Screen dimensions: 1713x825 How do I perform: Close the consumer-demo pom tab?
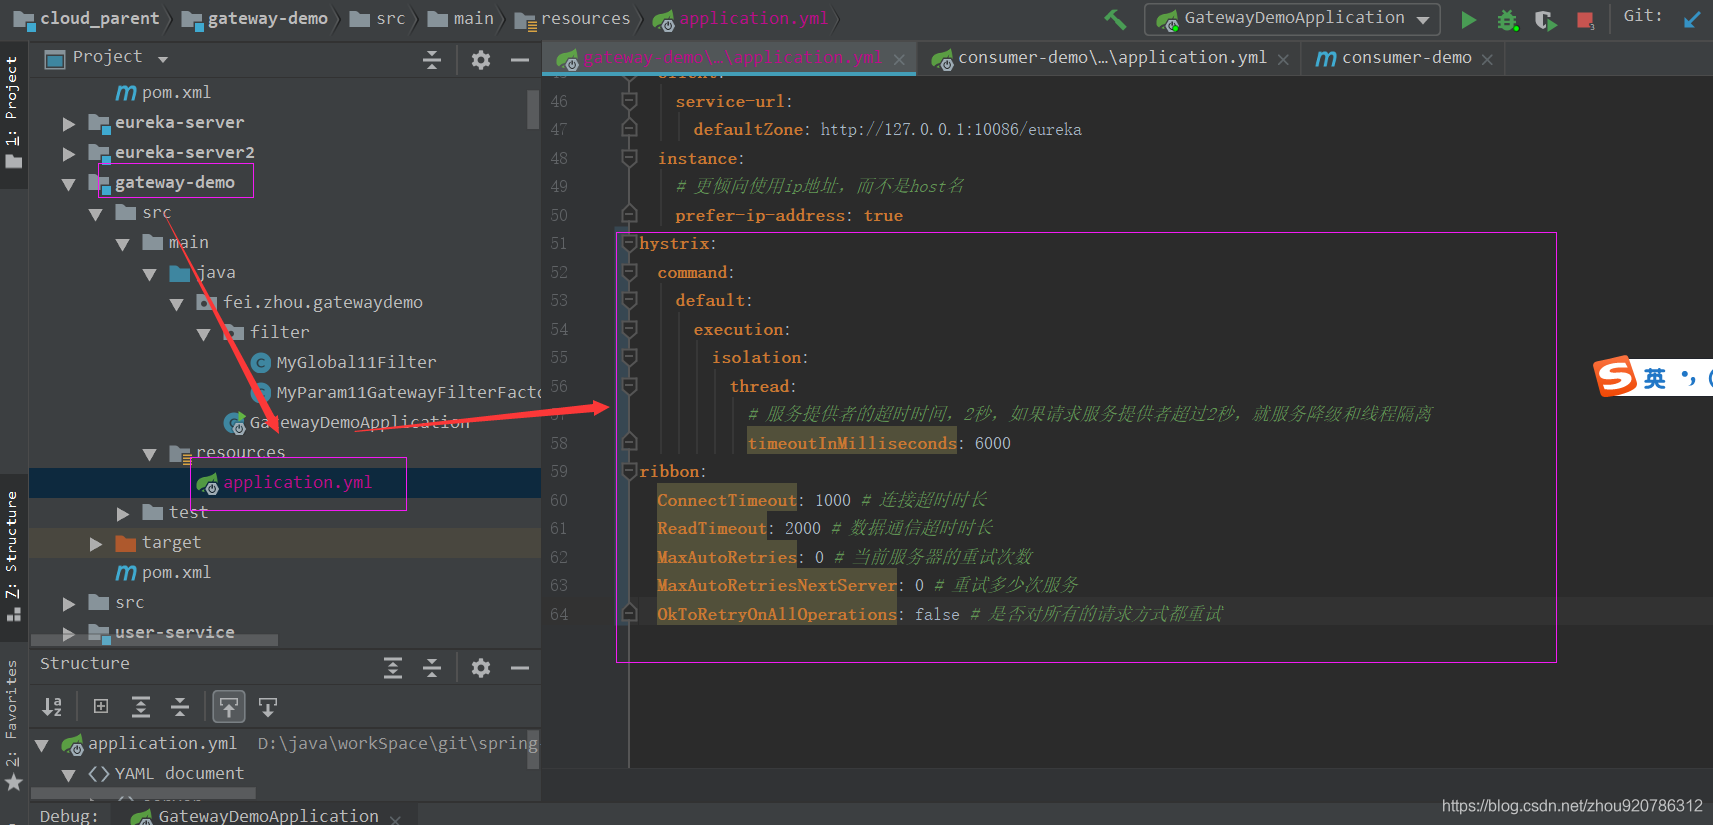pyautogui.click(x=1487, y=60)
